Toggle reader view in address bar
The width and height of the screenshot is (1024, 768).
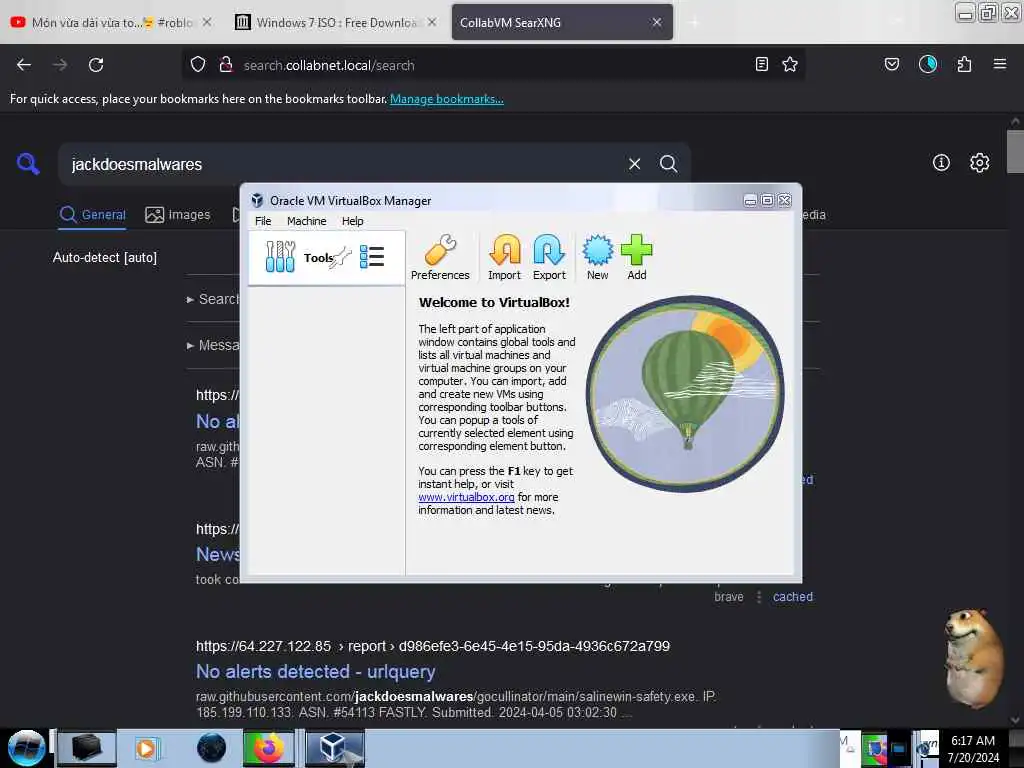pos(761,64)
